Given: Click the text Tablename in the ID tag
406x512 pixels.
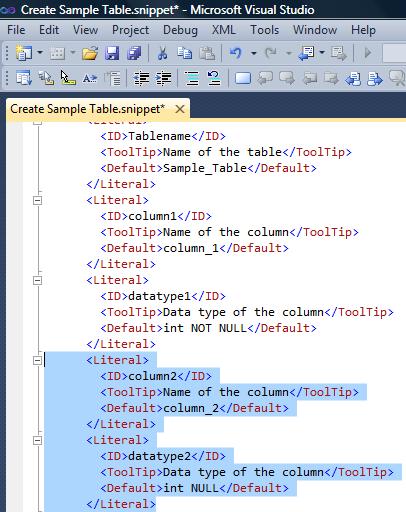Looking at the screenshot, I should tap(159, 136).
